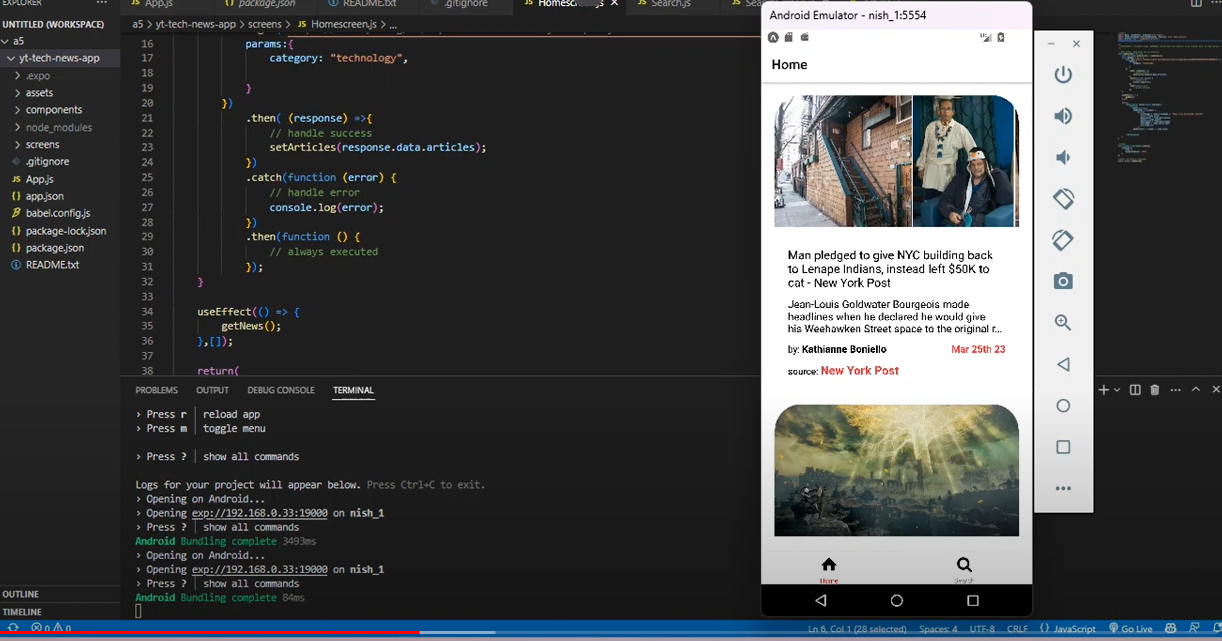Split the terminal using the split icon
Screen dimensions: 1222x641
1135,390
